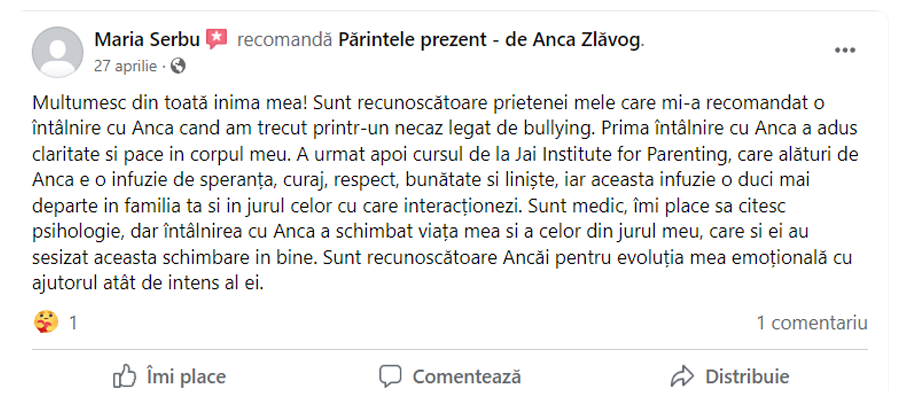Click the thumbs-up icon to like the post
This screenshot has height=412, width=900.
point(124,377)
